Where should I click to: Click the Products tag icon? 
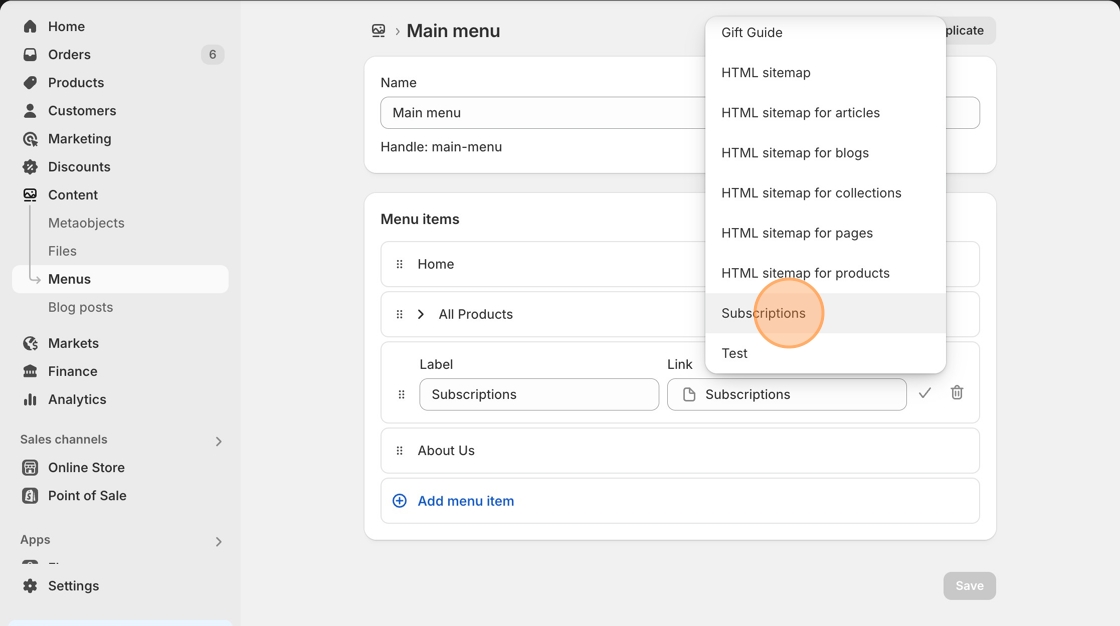(30, 83)
